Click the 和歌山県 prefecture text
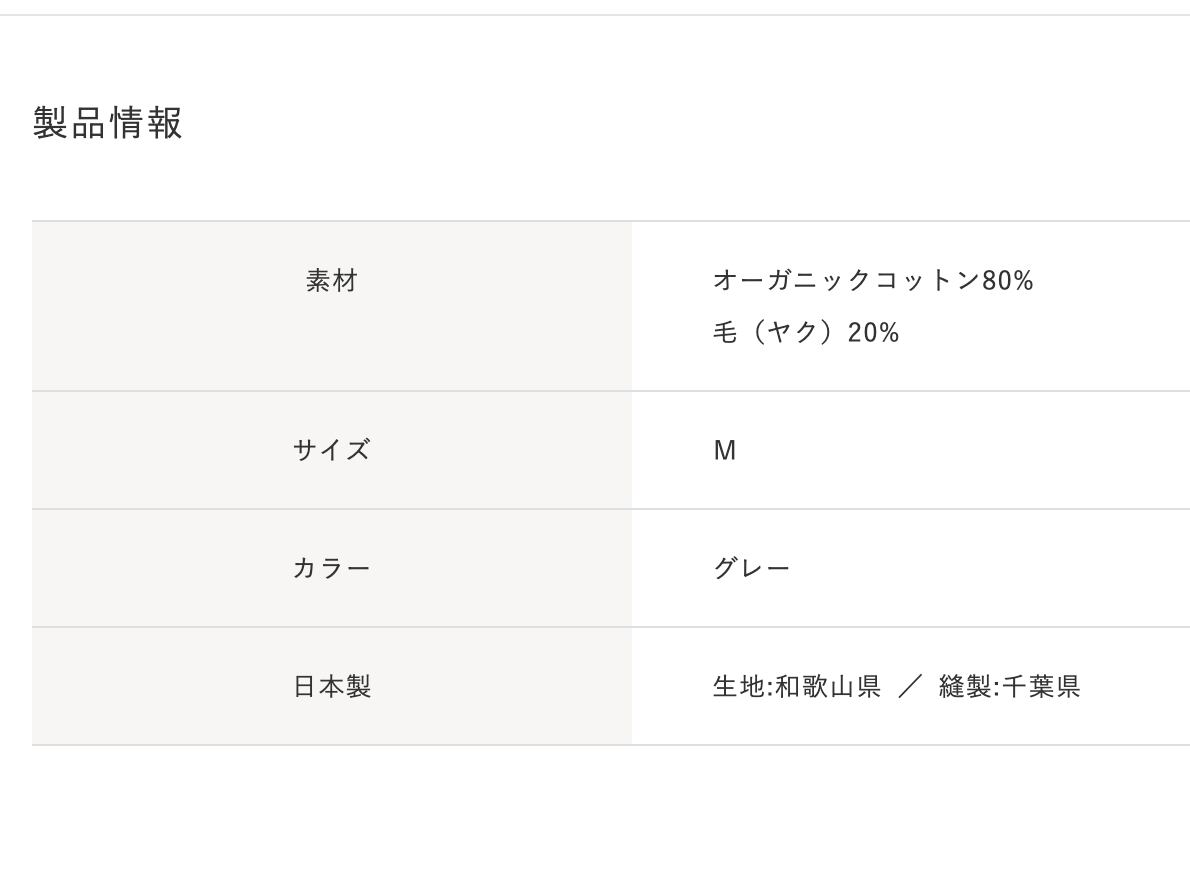The width and height of the screenshot is (1190, 872). [x=828, y=687]
